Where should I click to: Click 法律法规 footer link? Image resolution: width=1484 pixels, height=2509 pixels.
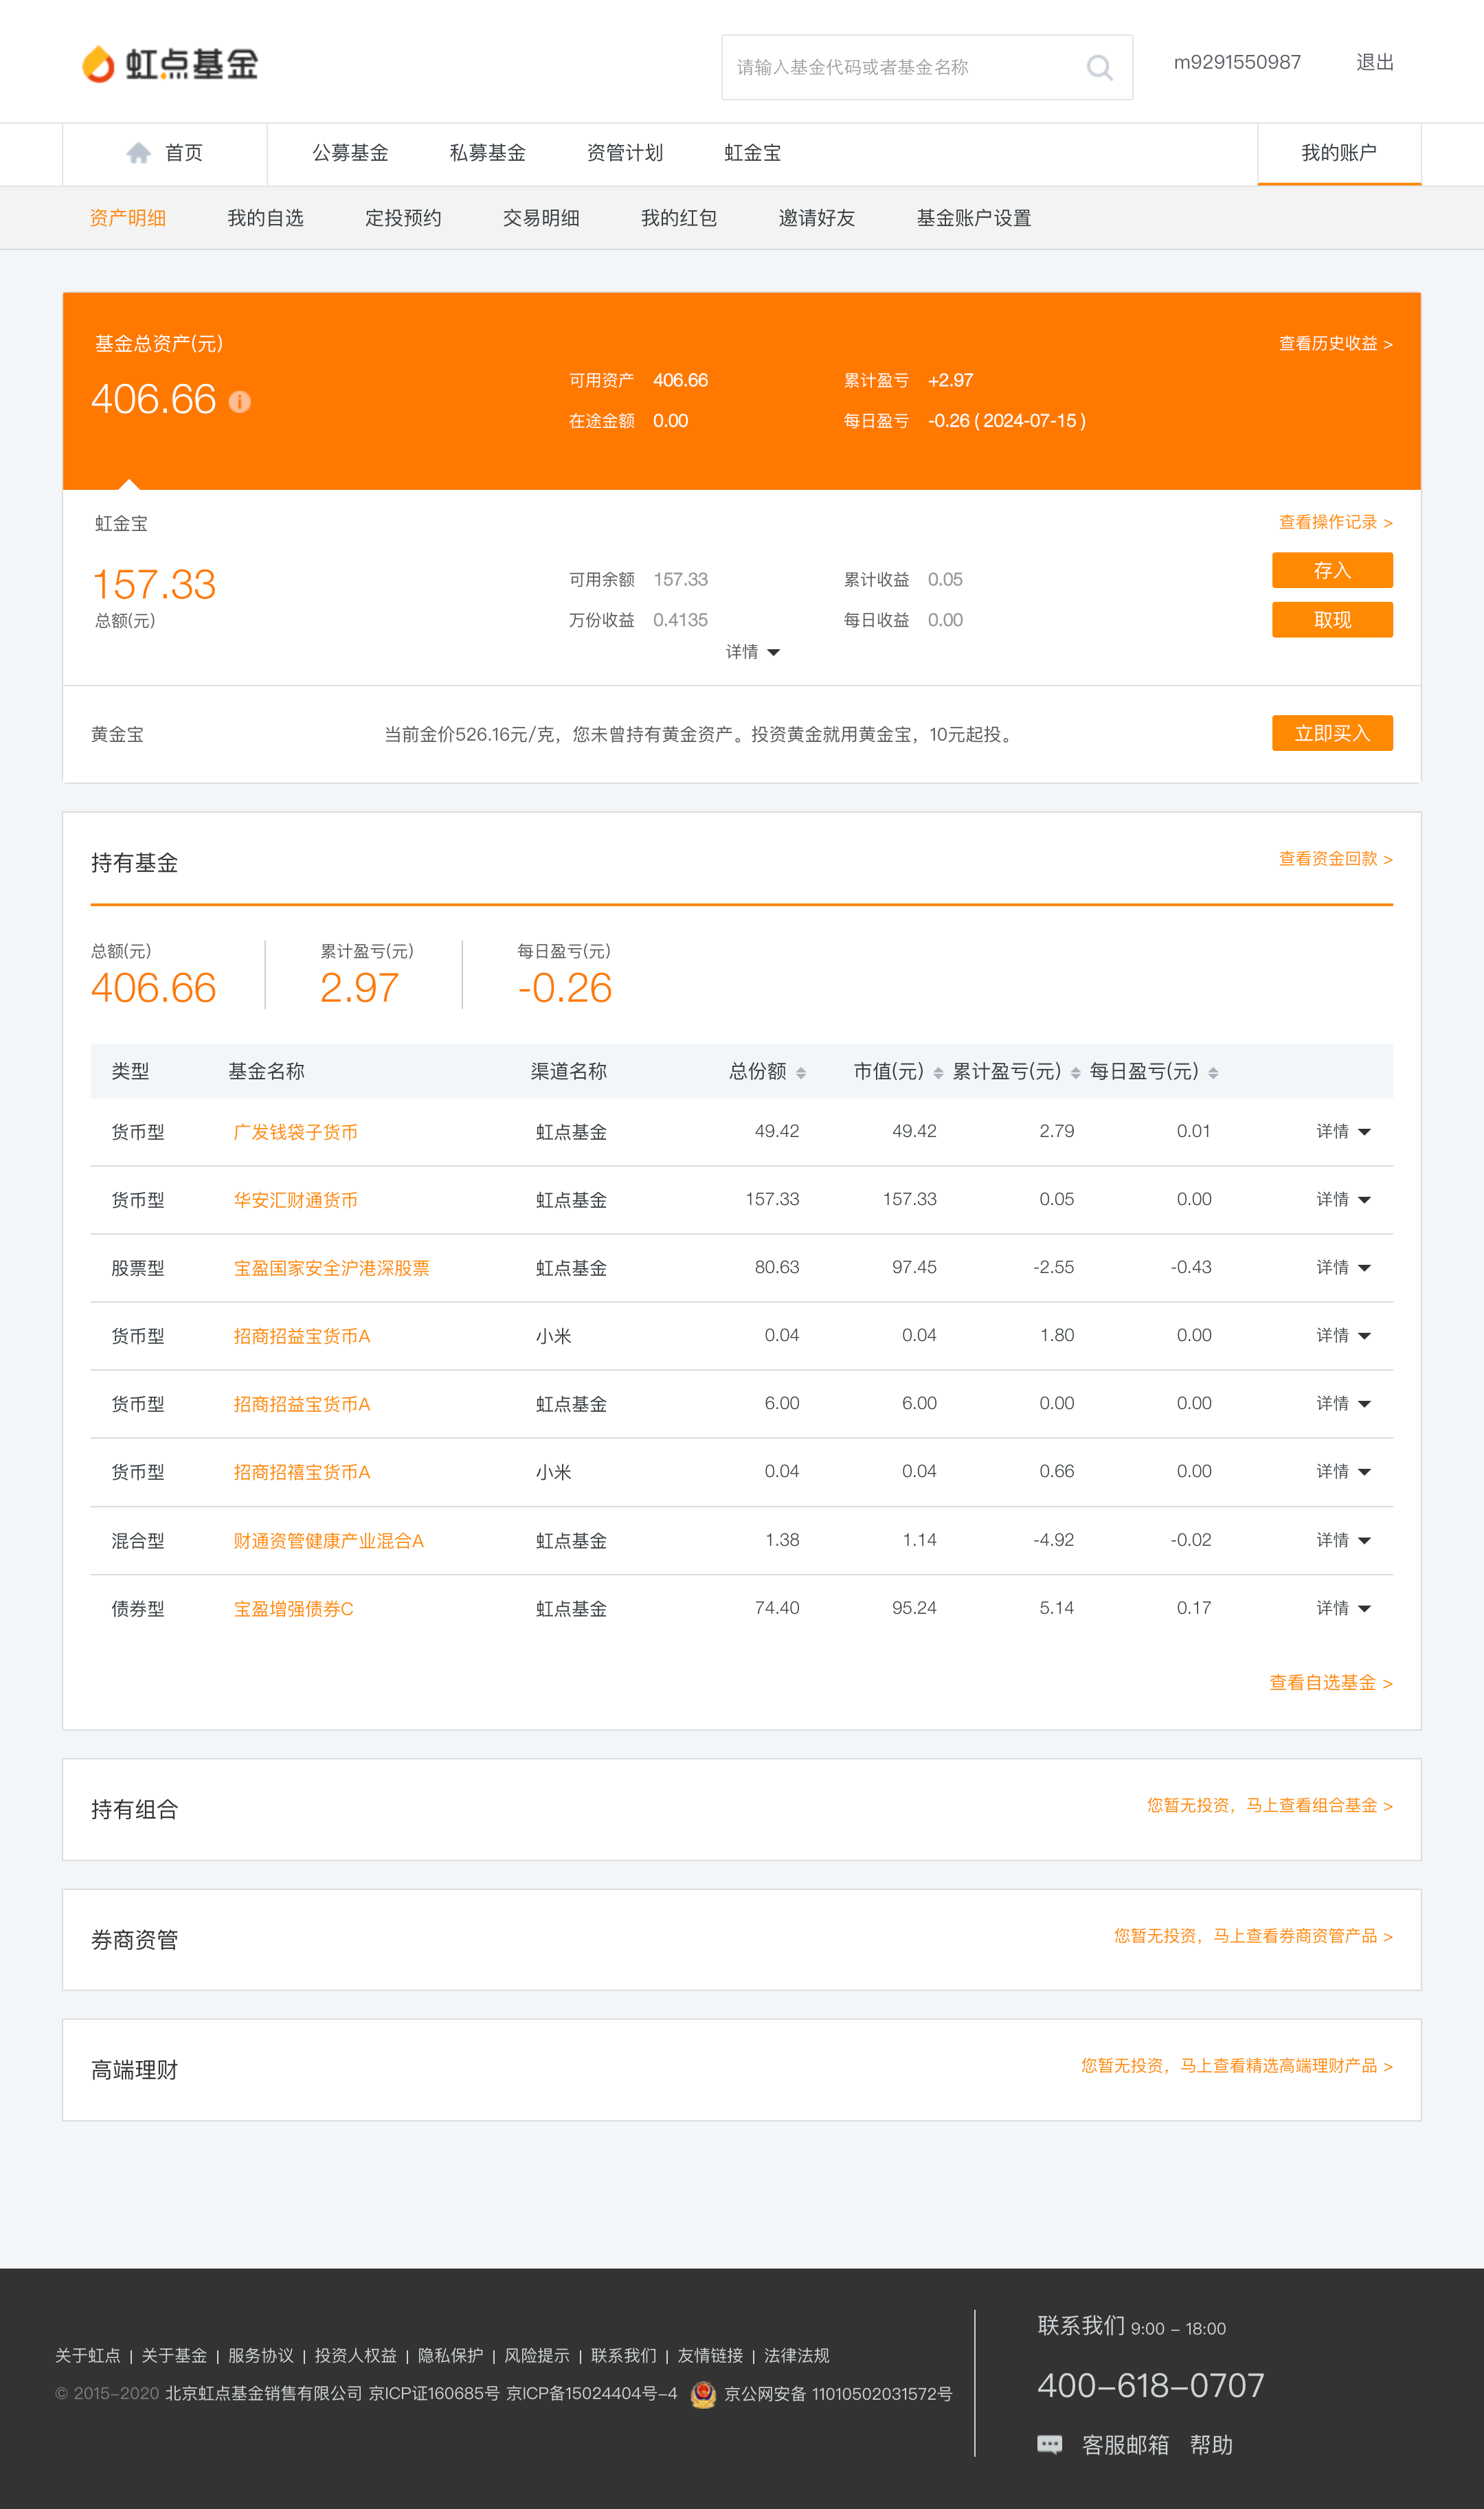[797, 2355]
